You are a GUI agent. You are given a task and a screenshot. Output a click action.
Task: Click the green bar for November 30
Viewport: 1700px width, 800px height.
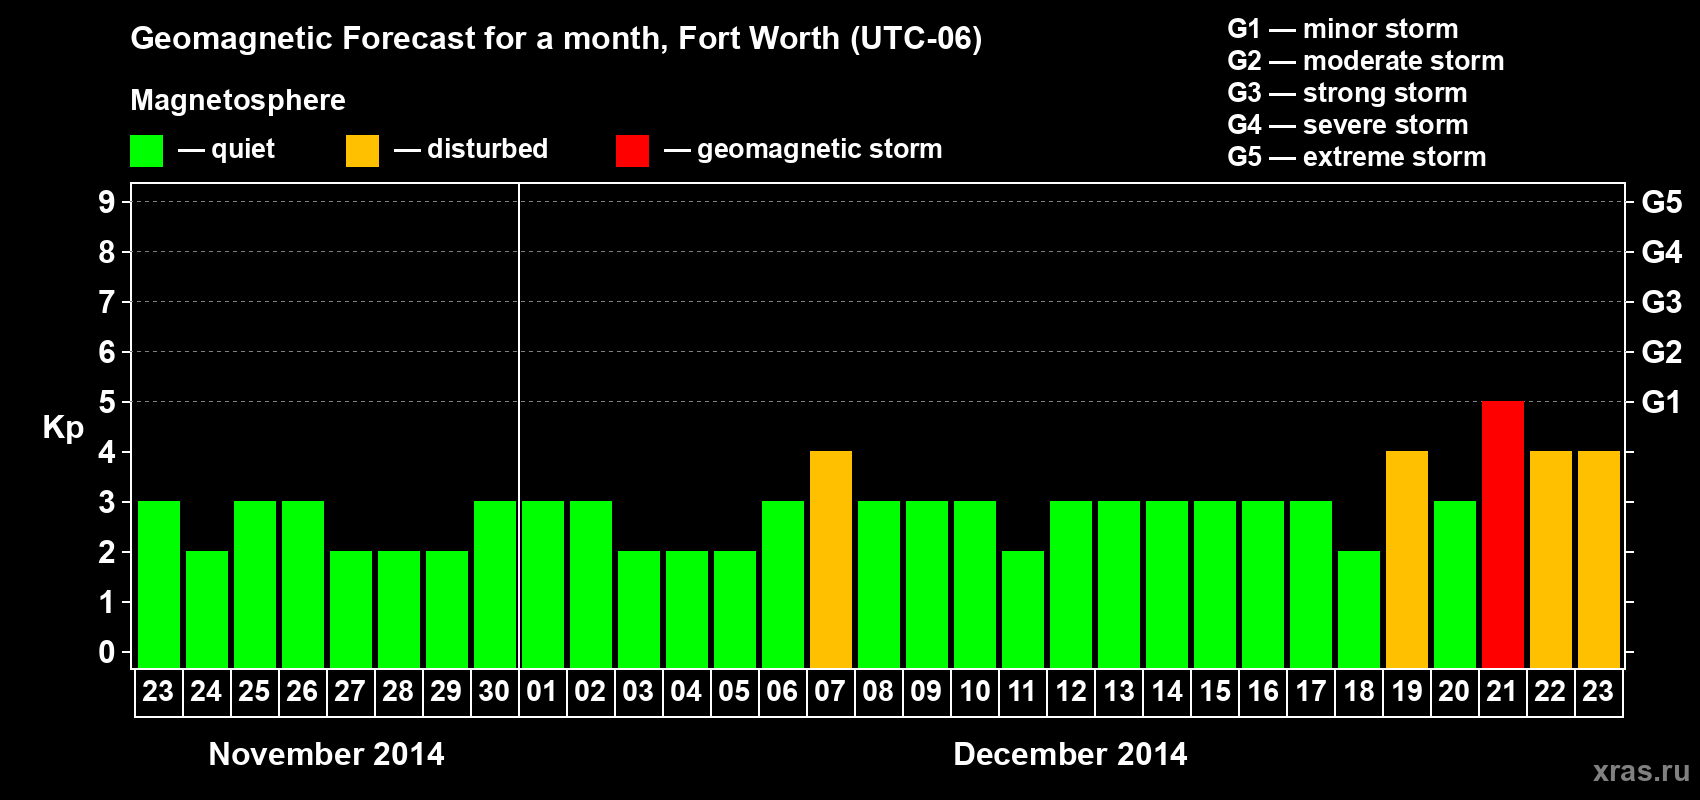[495, 584]
